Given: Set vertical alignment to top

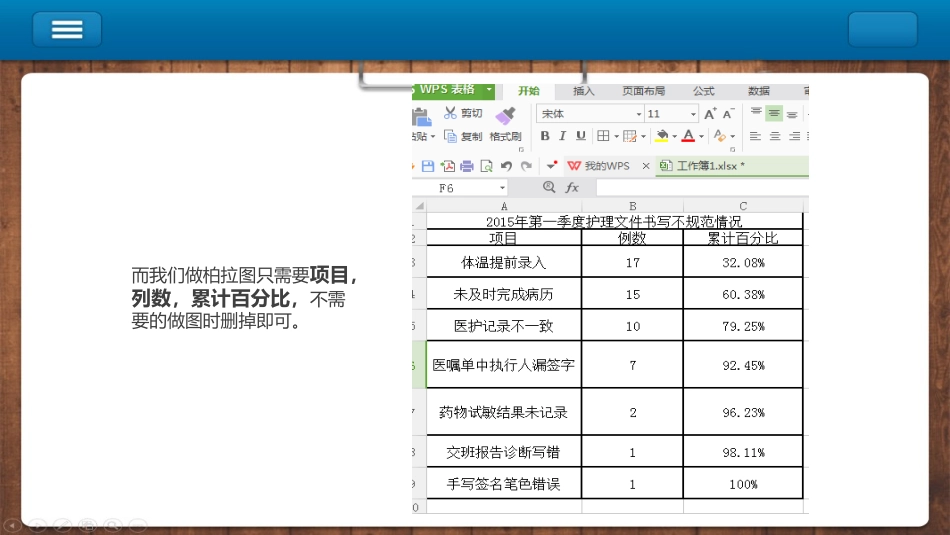Looking at the screenshot, I should pos(756,113).
